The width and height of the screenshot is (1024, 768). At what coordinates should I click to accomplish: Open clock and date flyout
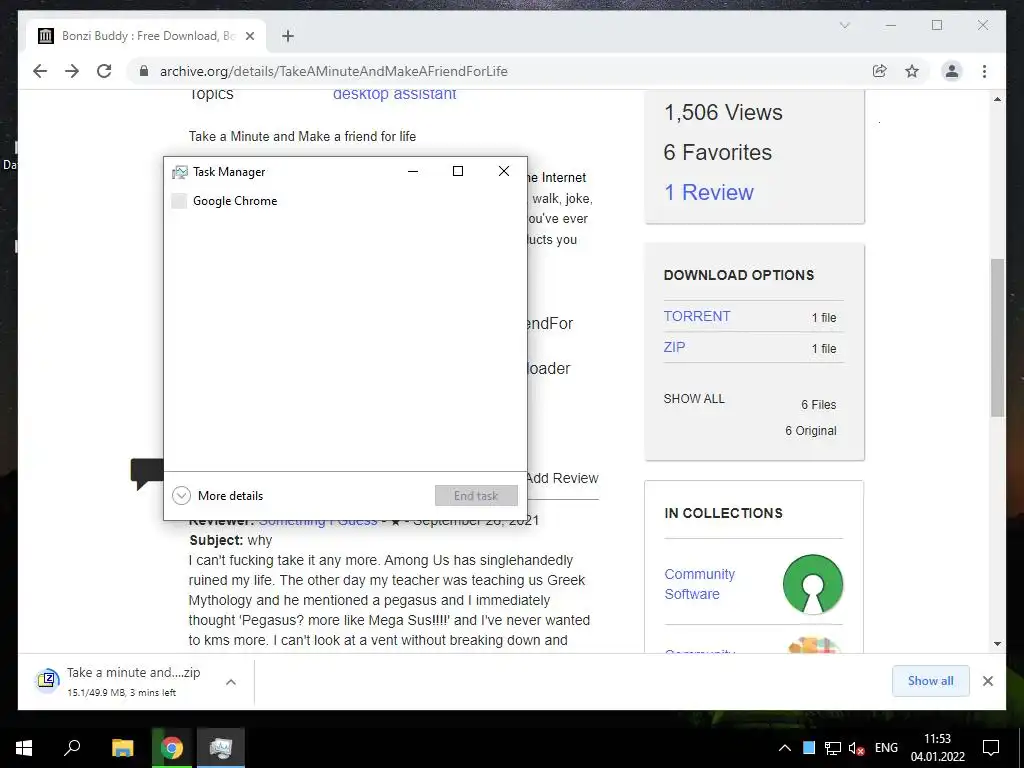(x=938, y=748)
